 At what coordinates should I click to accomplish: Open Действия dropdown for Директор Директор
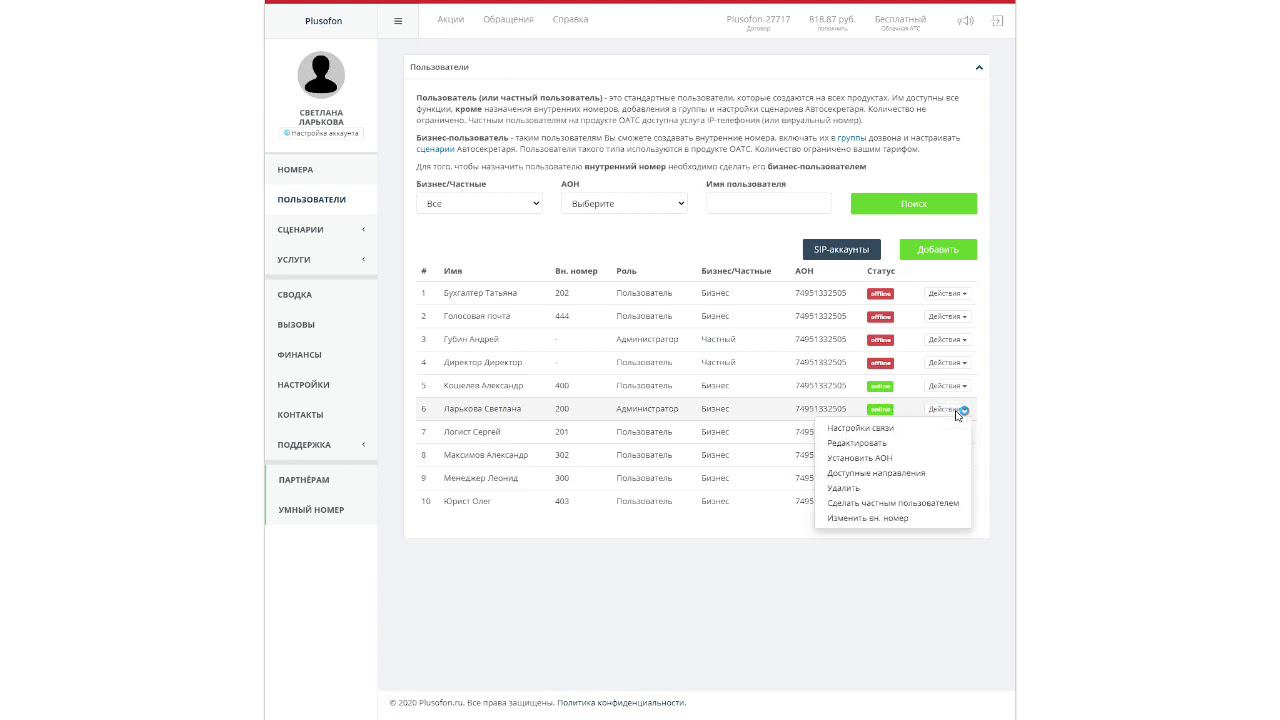[947, 362]
